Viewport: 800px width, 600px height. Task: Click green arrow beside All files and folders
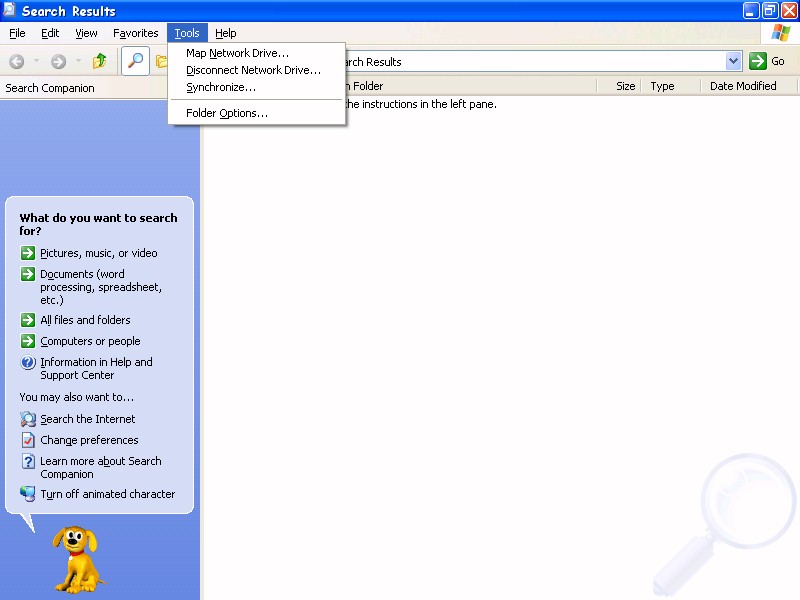point(28,320)
